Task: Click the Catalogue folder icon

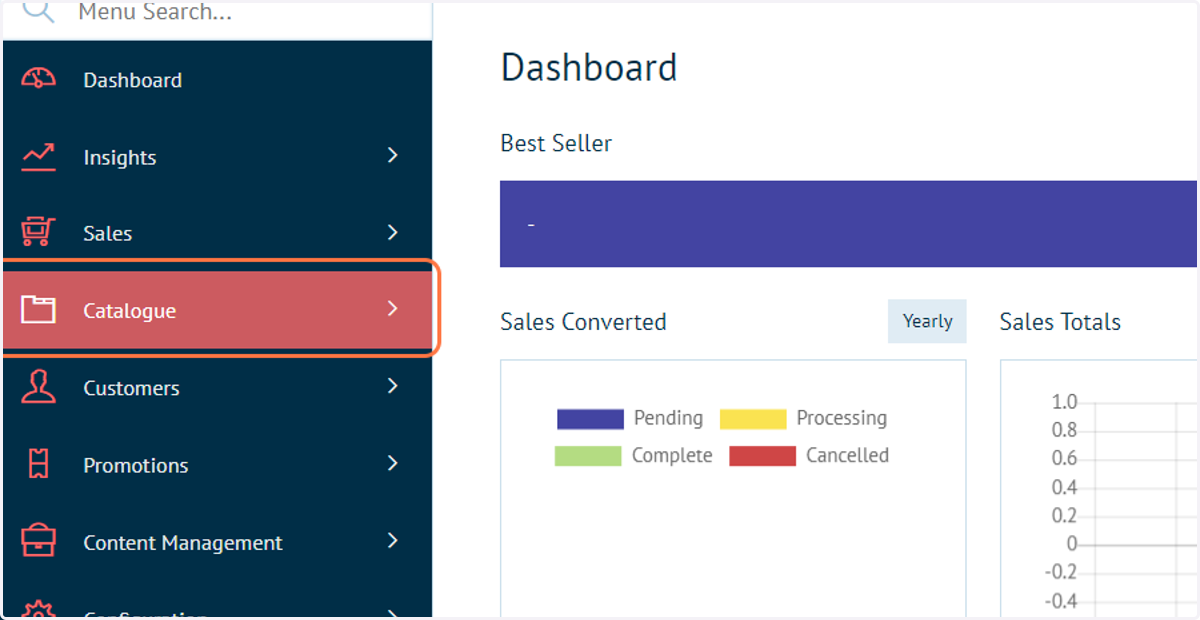Action: 38,310
